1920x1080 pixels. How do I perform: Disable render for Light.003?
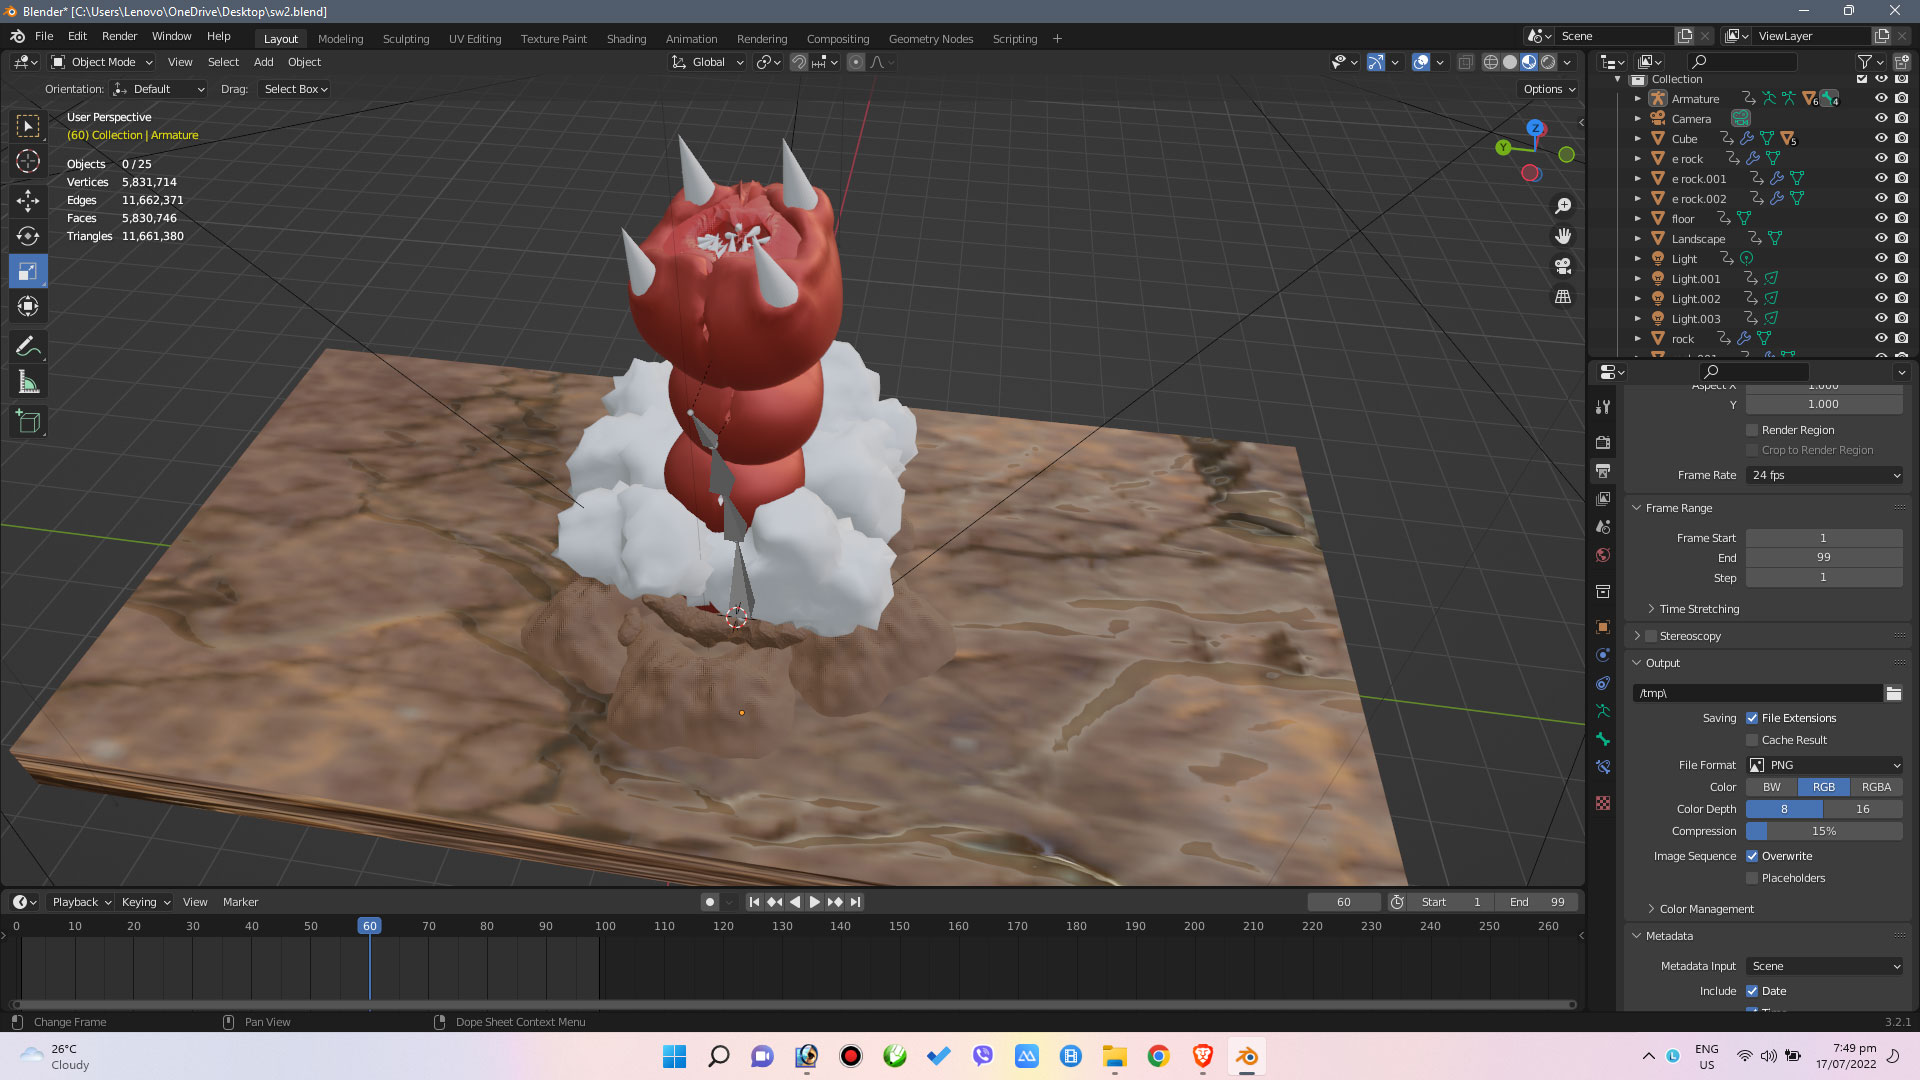(x=1901, y=318)
